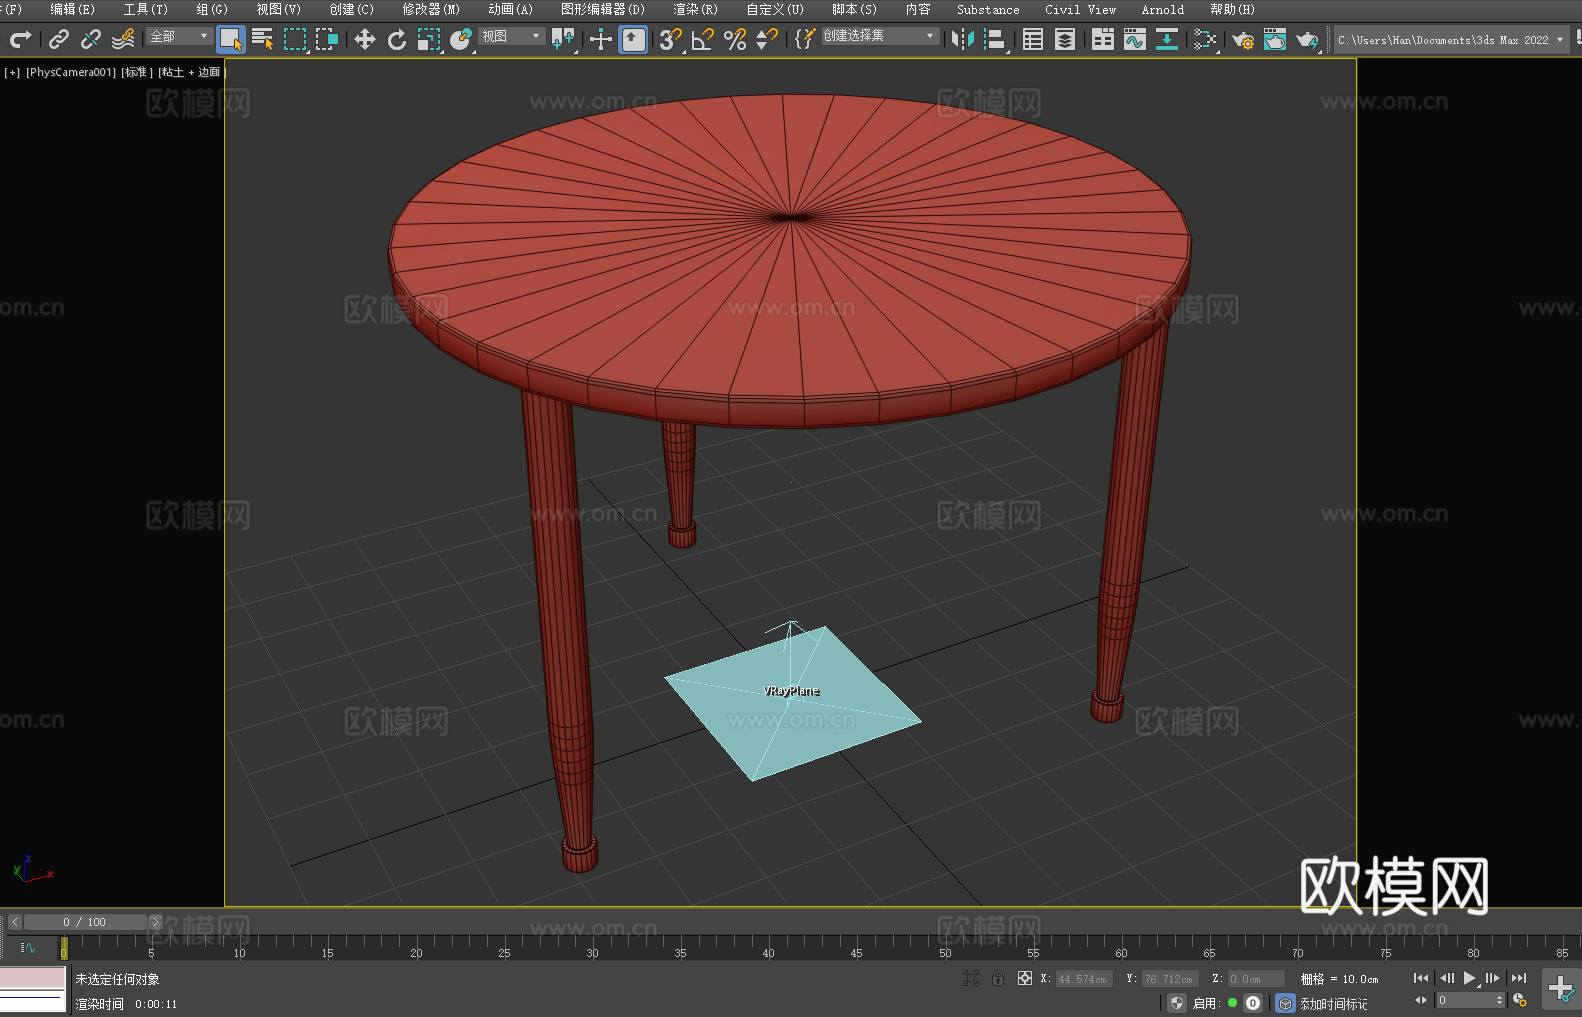Activate the Select and Move tool
Screen dimensions: 1582x1017
click(x=365, y=39)
